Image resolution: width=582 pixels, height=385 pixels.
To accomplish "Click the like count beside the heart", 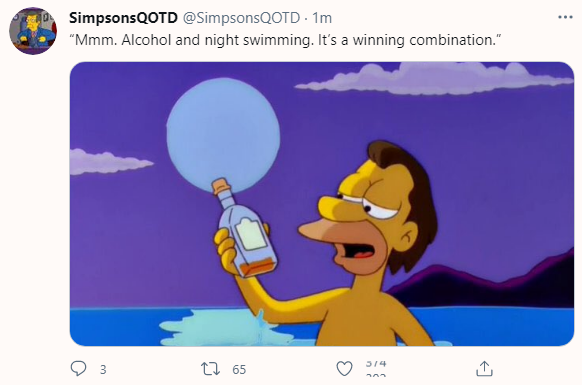I will pos(376,368).
